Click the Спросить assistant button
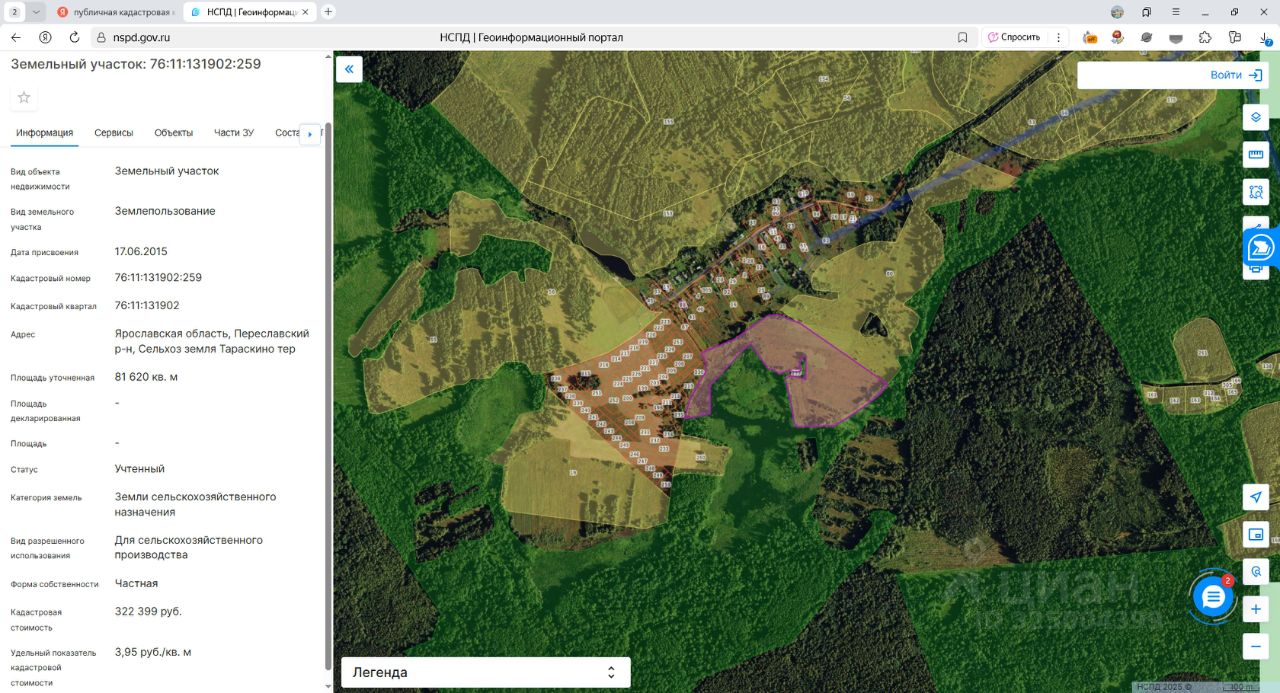The height and width of the screenshot is (693, 1280). point(1014,37)
